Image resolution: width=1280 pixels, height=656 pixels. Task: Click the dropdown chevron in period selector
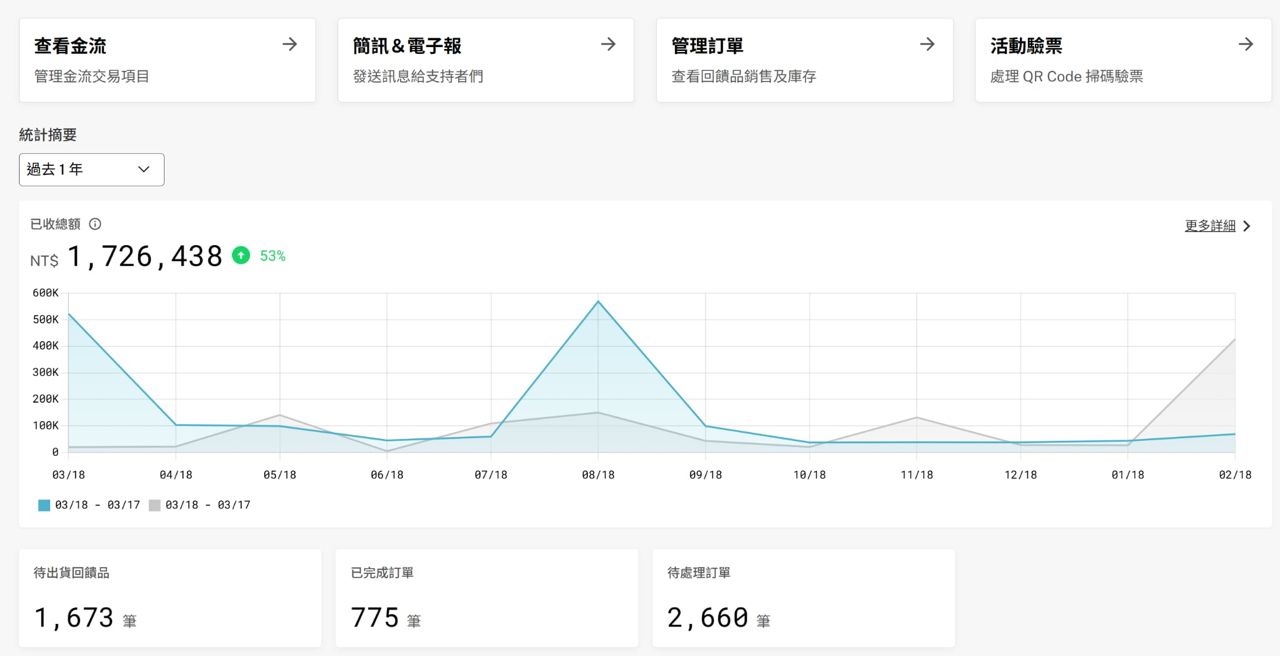144,170
